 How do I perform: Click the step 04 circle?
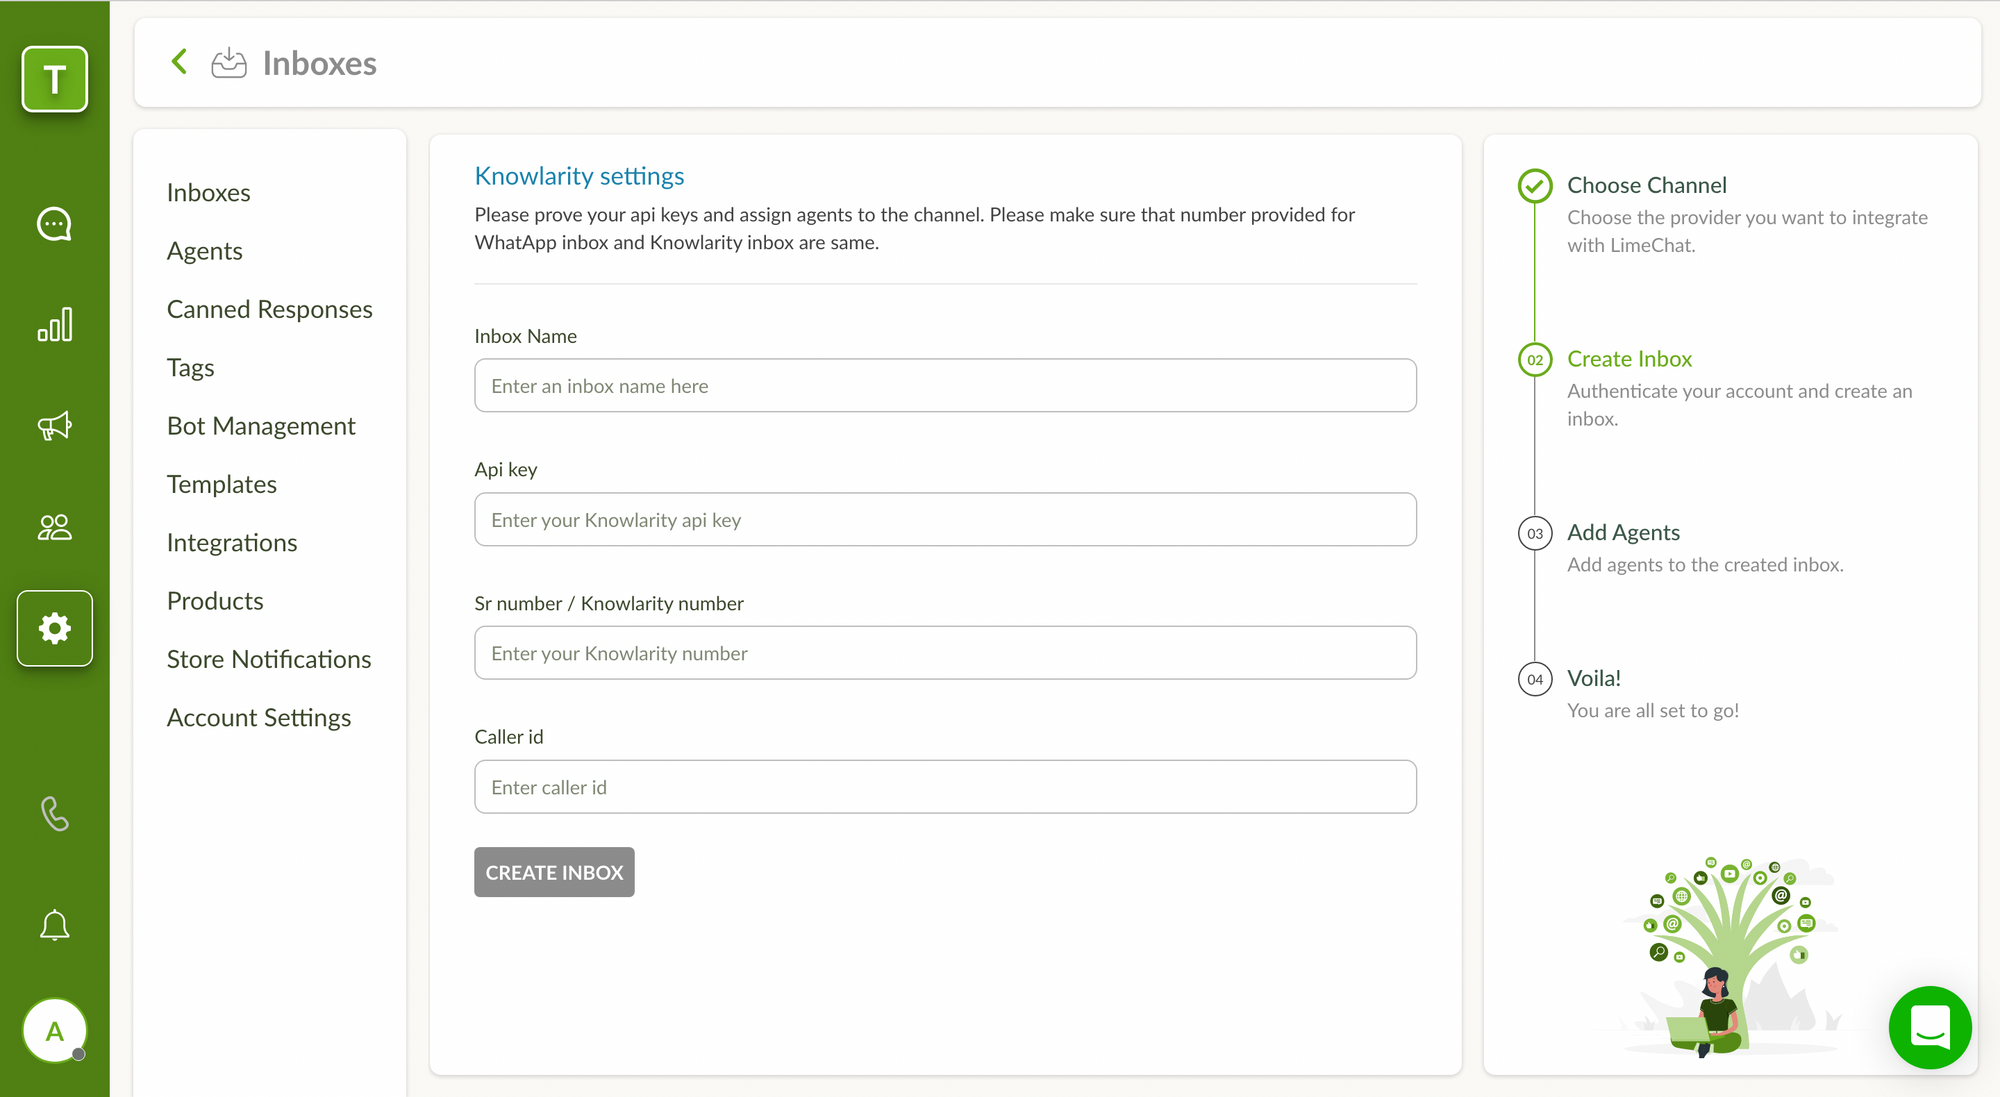(x=1535, y=679)
